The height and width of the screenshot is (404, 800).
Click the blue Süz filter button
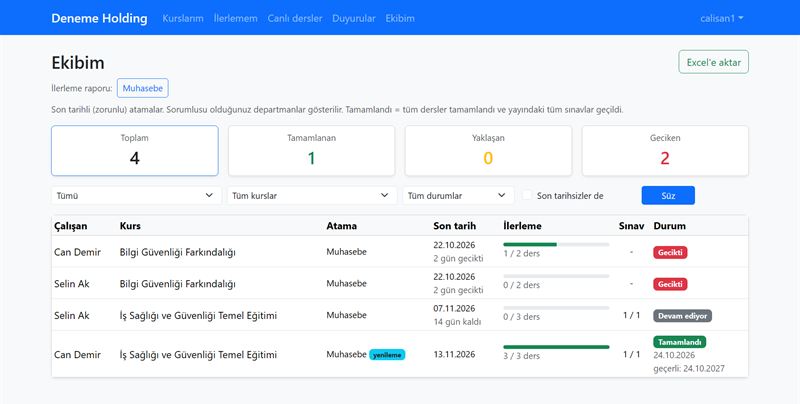[x=668, y=195]
